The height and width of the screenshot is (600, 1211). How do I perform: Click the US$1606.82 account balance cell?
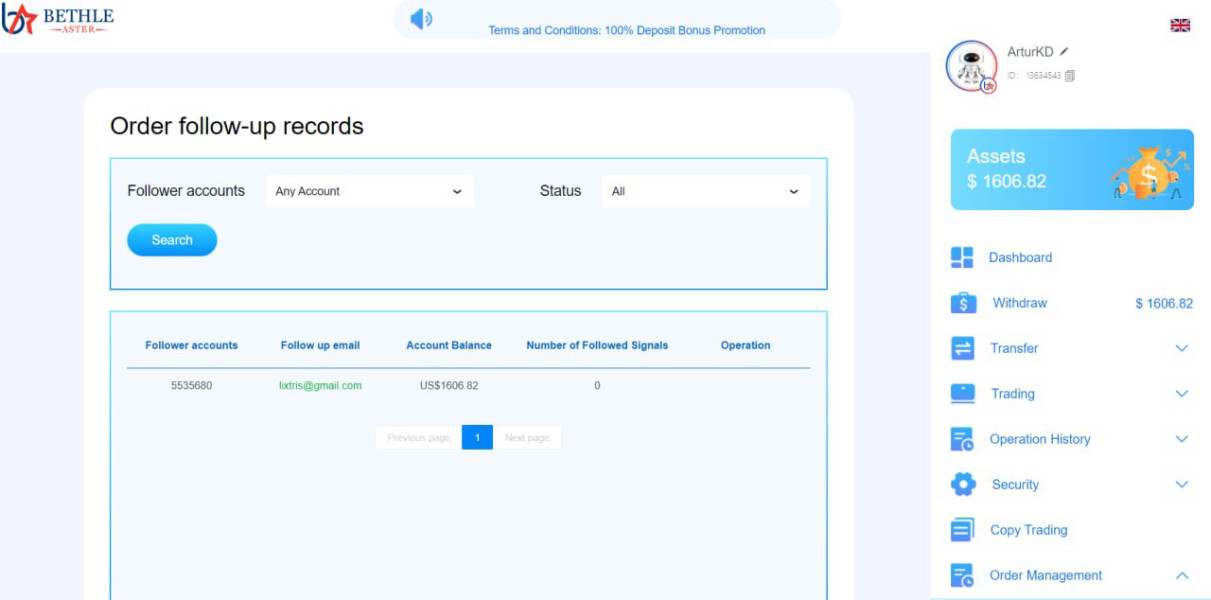[449, 385]
